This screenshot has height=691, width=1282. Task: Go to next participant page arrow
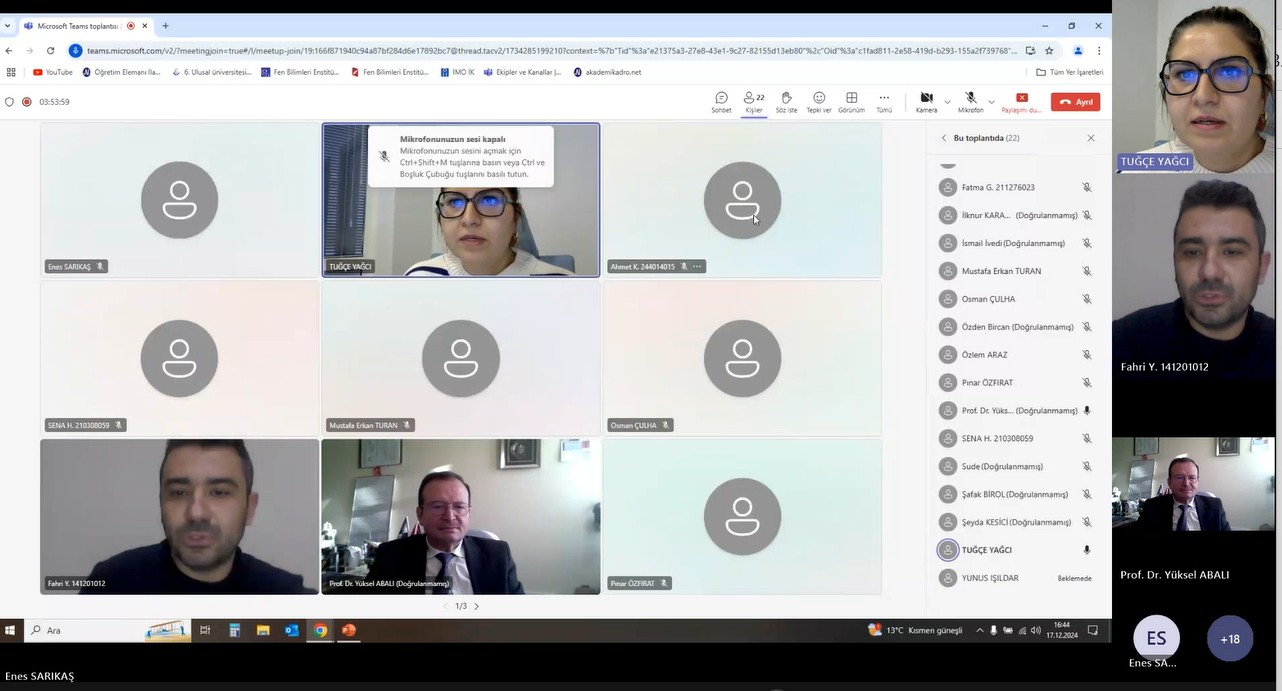[x=477, y=606]
